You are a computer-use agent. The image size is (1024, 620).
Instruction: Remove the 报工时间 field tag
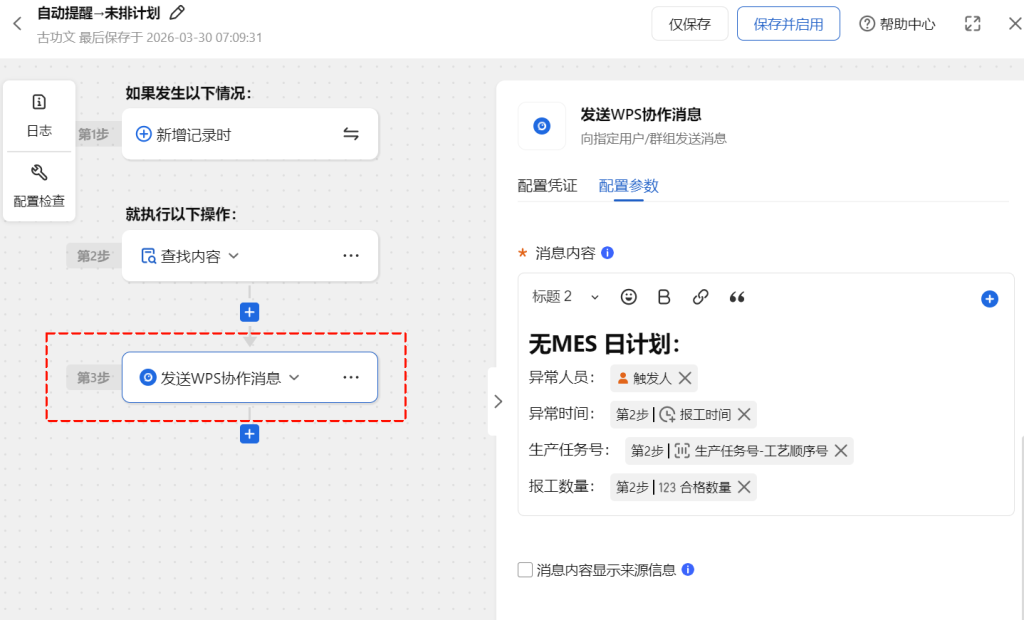pos(744,414)
